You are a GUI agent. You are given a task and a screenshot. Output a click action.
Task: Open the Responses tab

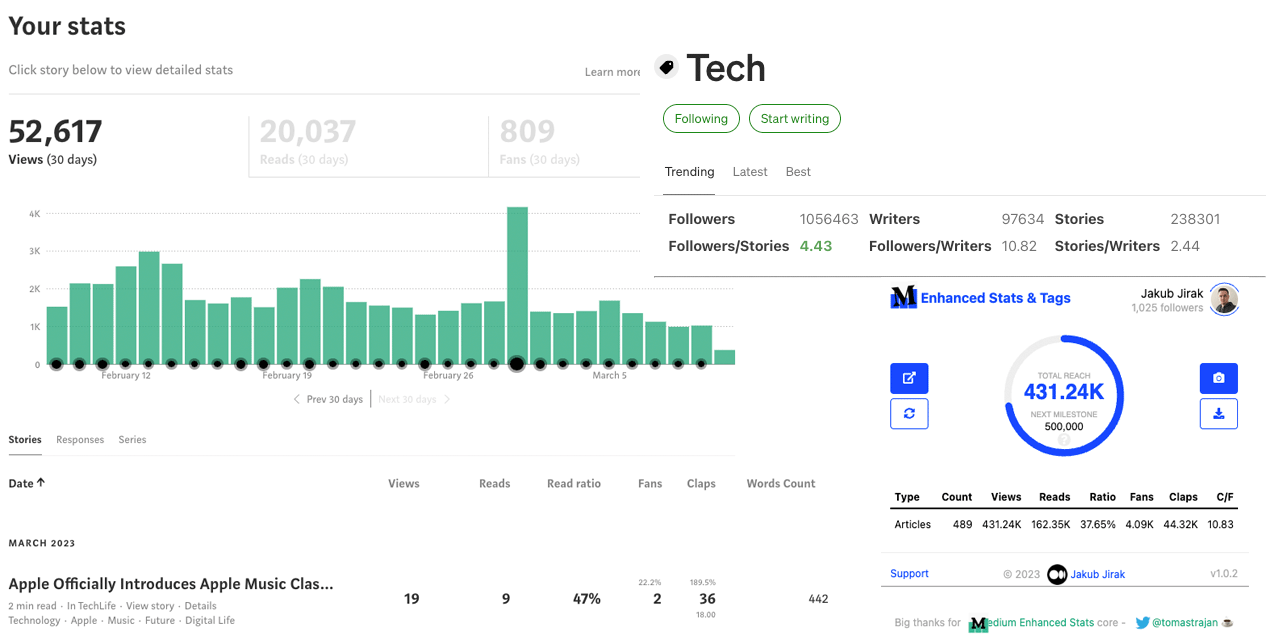point(79,439)
